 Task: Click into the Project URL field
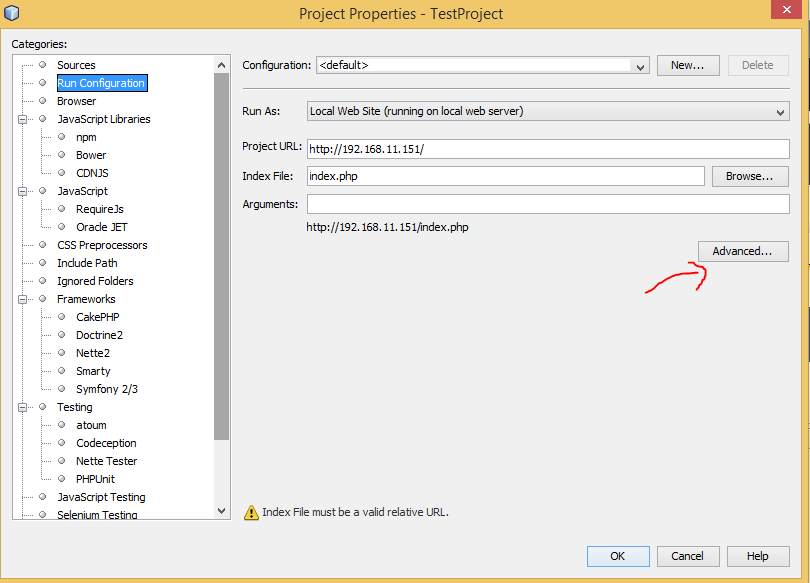548,149
